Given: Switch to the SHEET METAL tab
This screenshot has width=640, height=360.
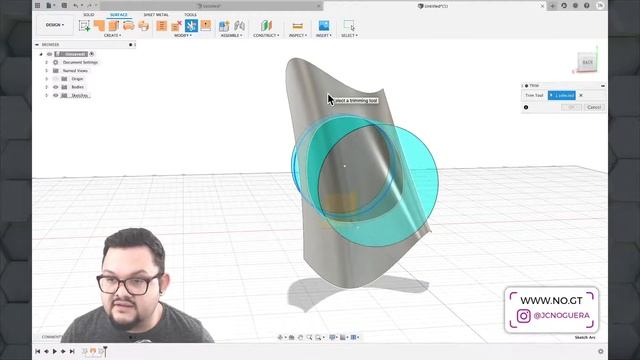Looking at the screenshot, I should 156,15.
